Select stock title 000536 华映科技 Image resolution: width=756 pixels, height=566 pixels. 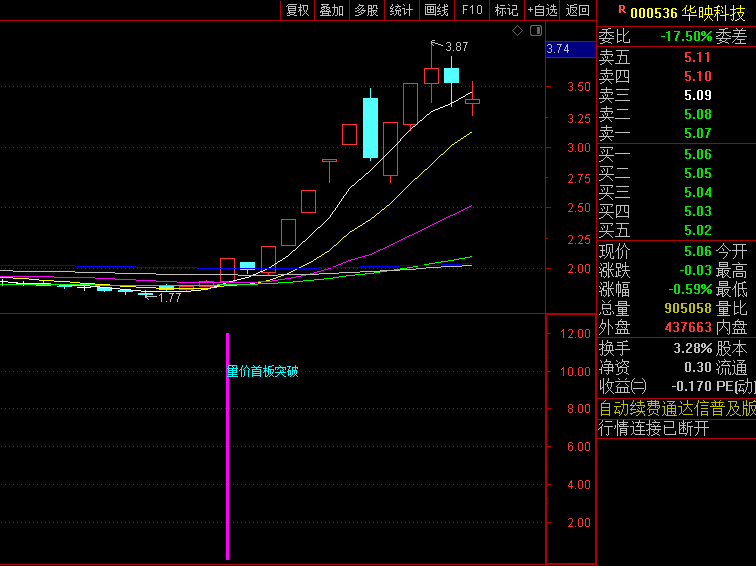[x=688, y=13]
